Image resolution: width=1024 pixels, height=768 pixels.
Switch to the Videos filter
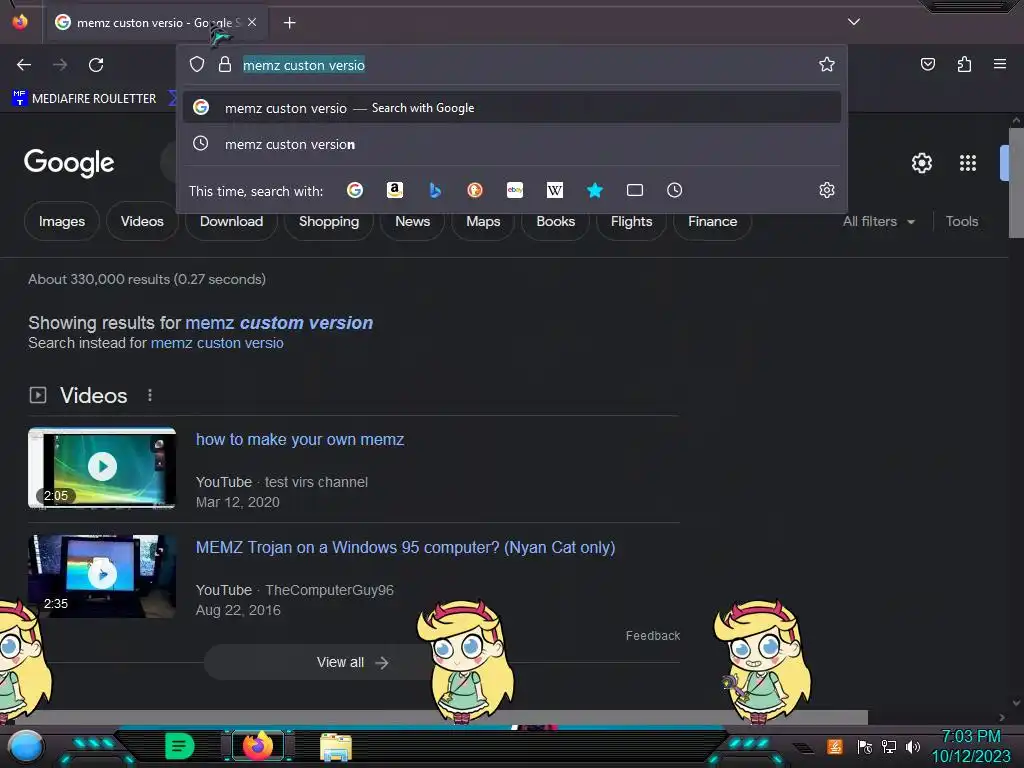click(142, 221)
